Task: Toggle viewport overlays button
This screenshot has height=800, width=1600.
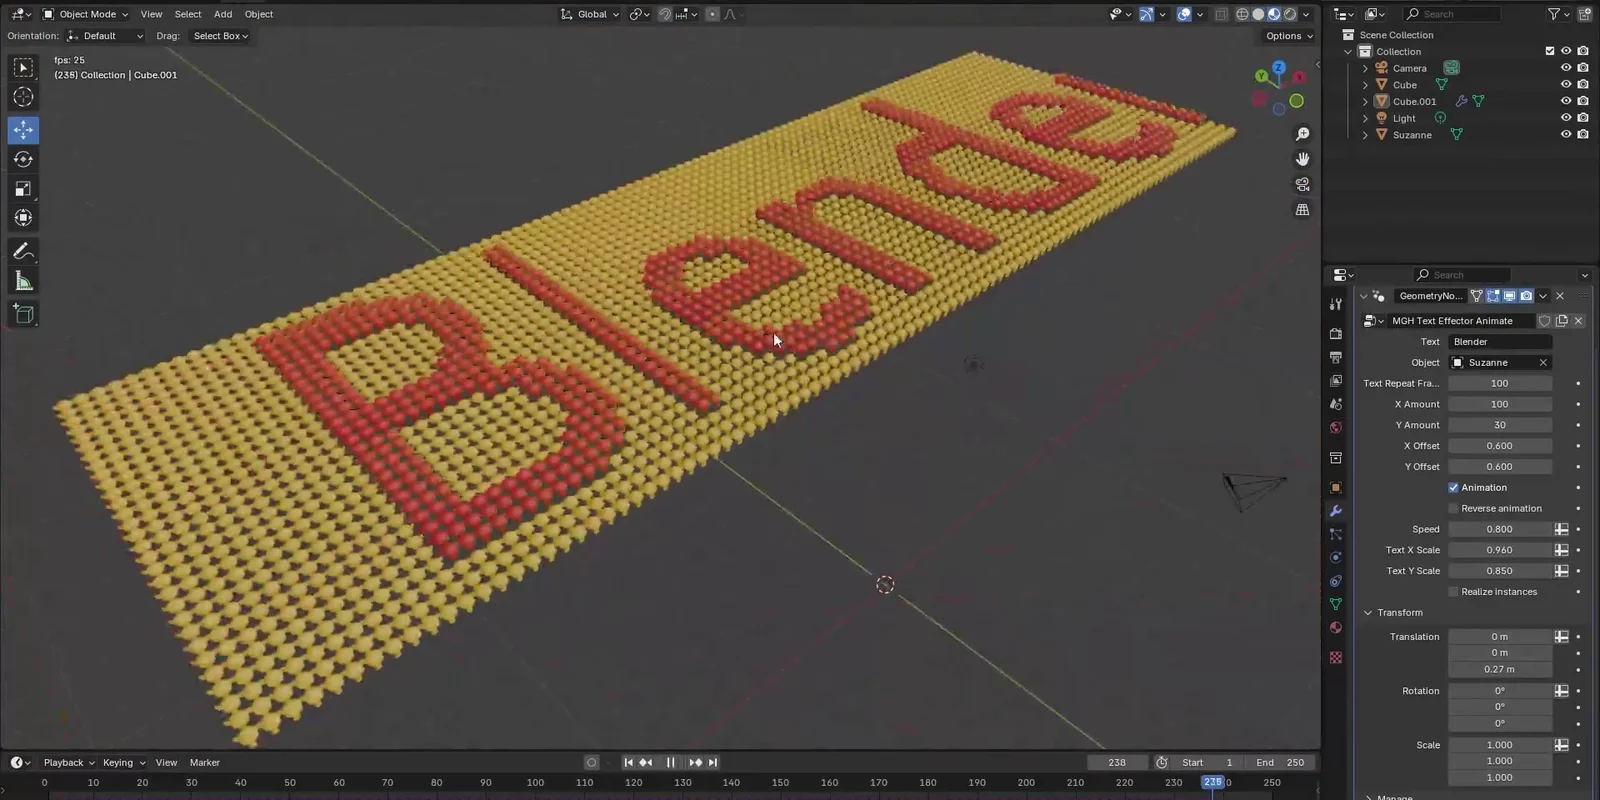Action: 1184,14
